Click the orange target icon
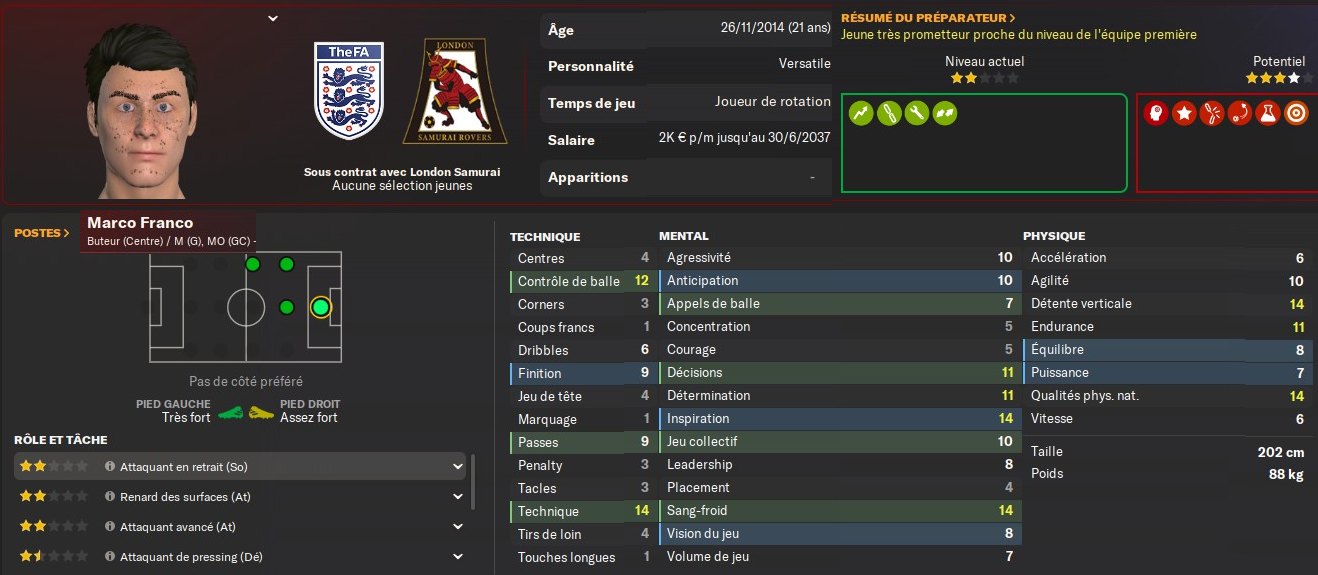1318x575 pixels. 1296,114
